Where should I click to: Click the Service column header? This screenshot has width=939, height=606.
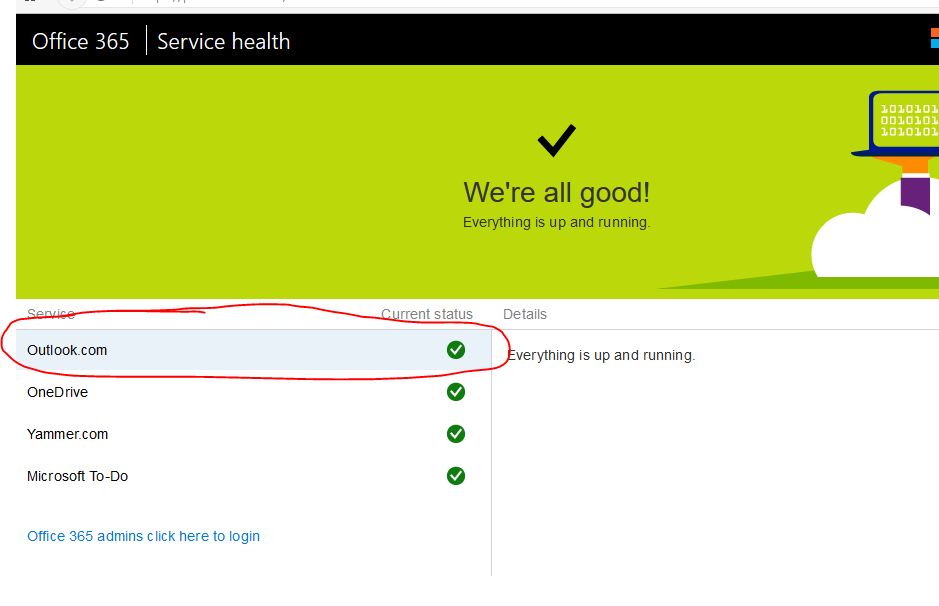(x=51, y=314)
